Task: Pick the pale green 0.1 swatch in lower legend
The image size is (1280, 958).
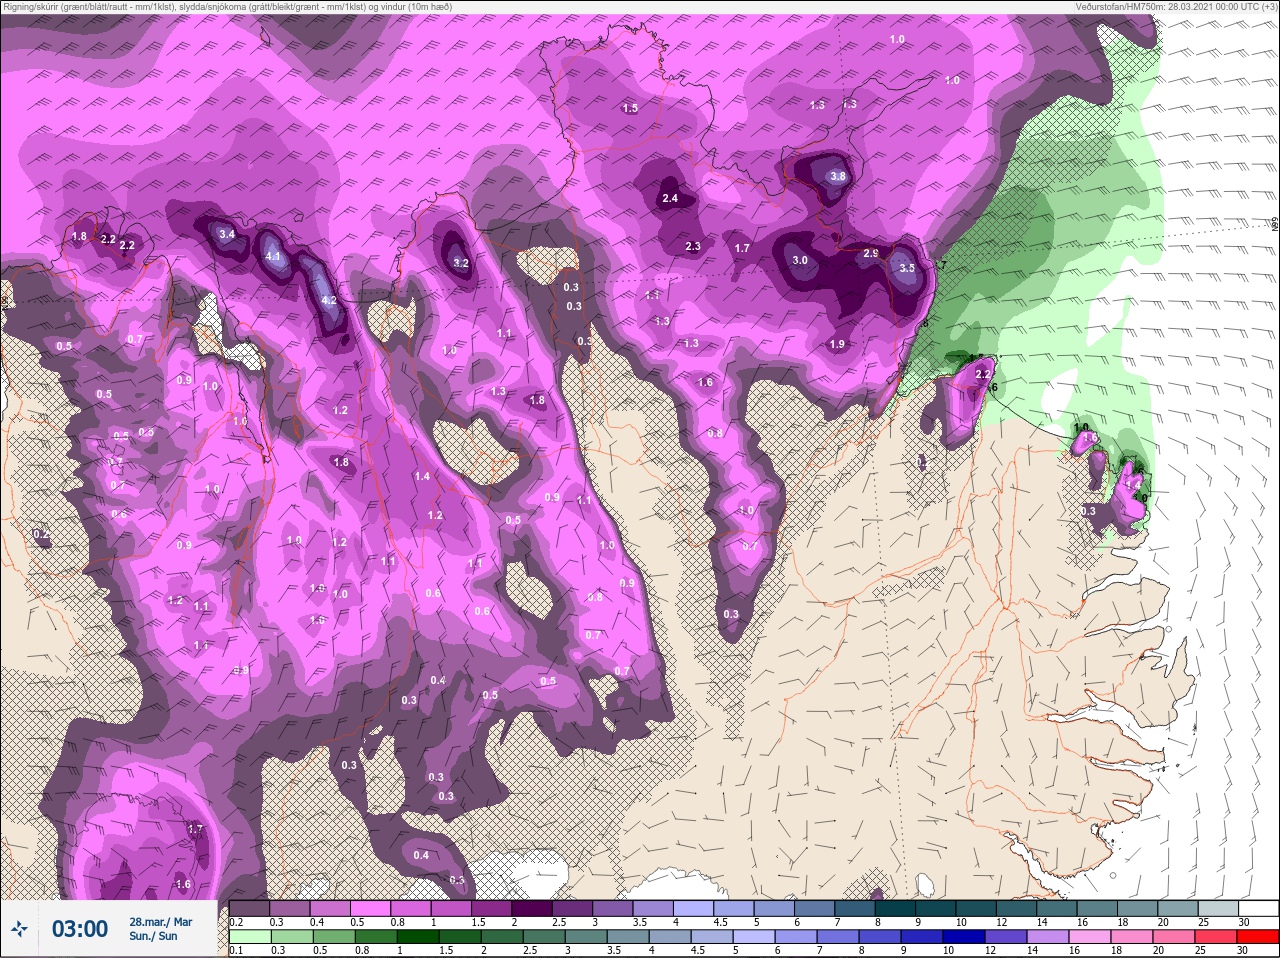Action: [x=249, y=936]
